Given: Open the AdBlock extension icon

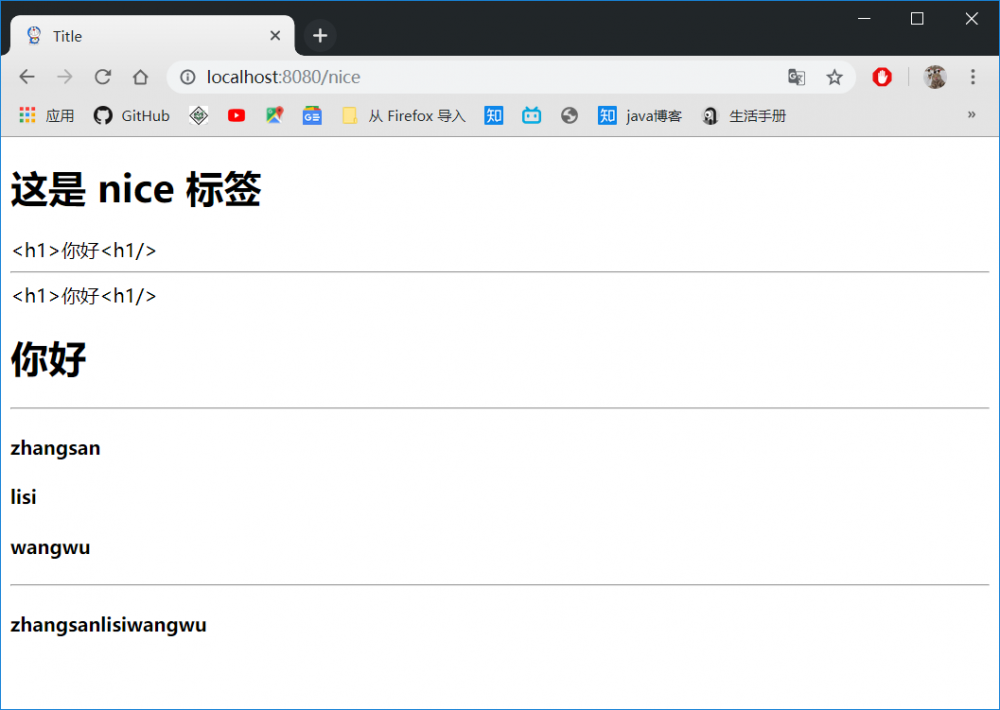Looking at the screenshot, I should (881, 77).
